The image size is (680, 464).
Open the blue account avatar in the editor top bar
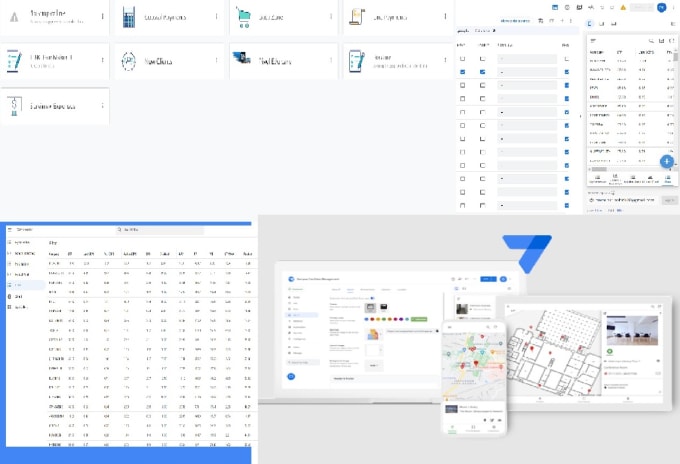661,7
